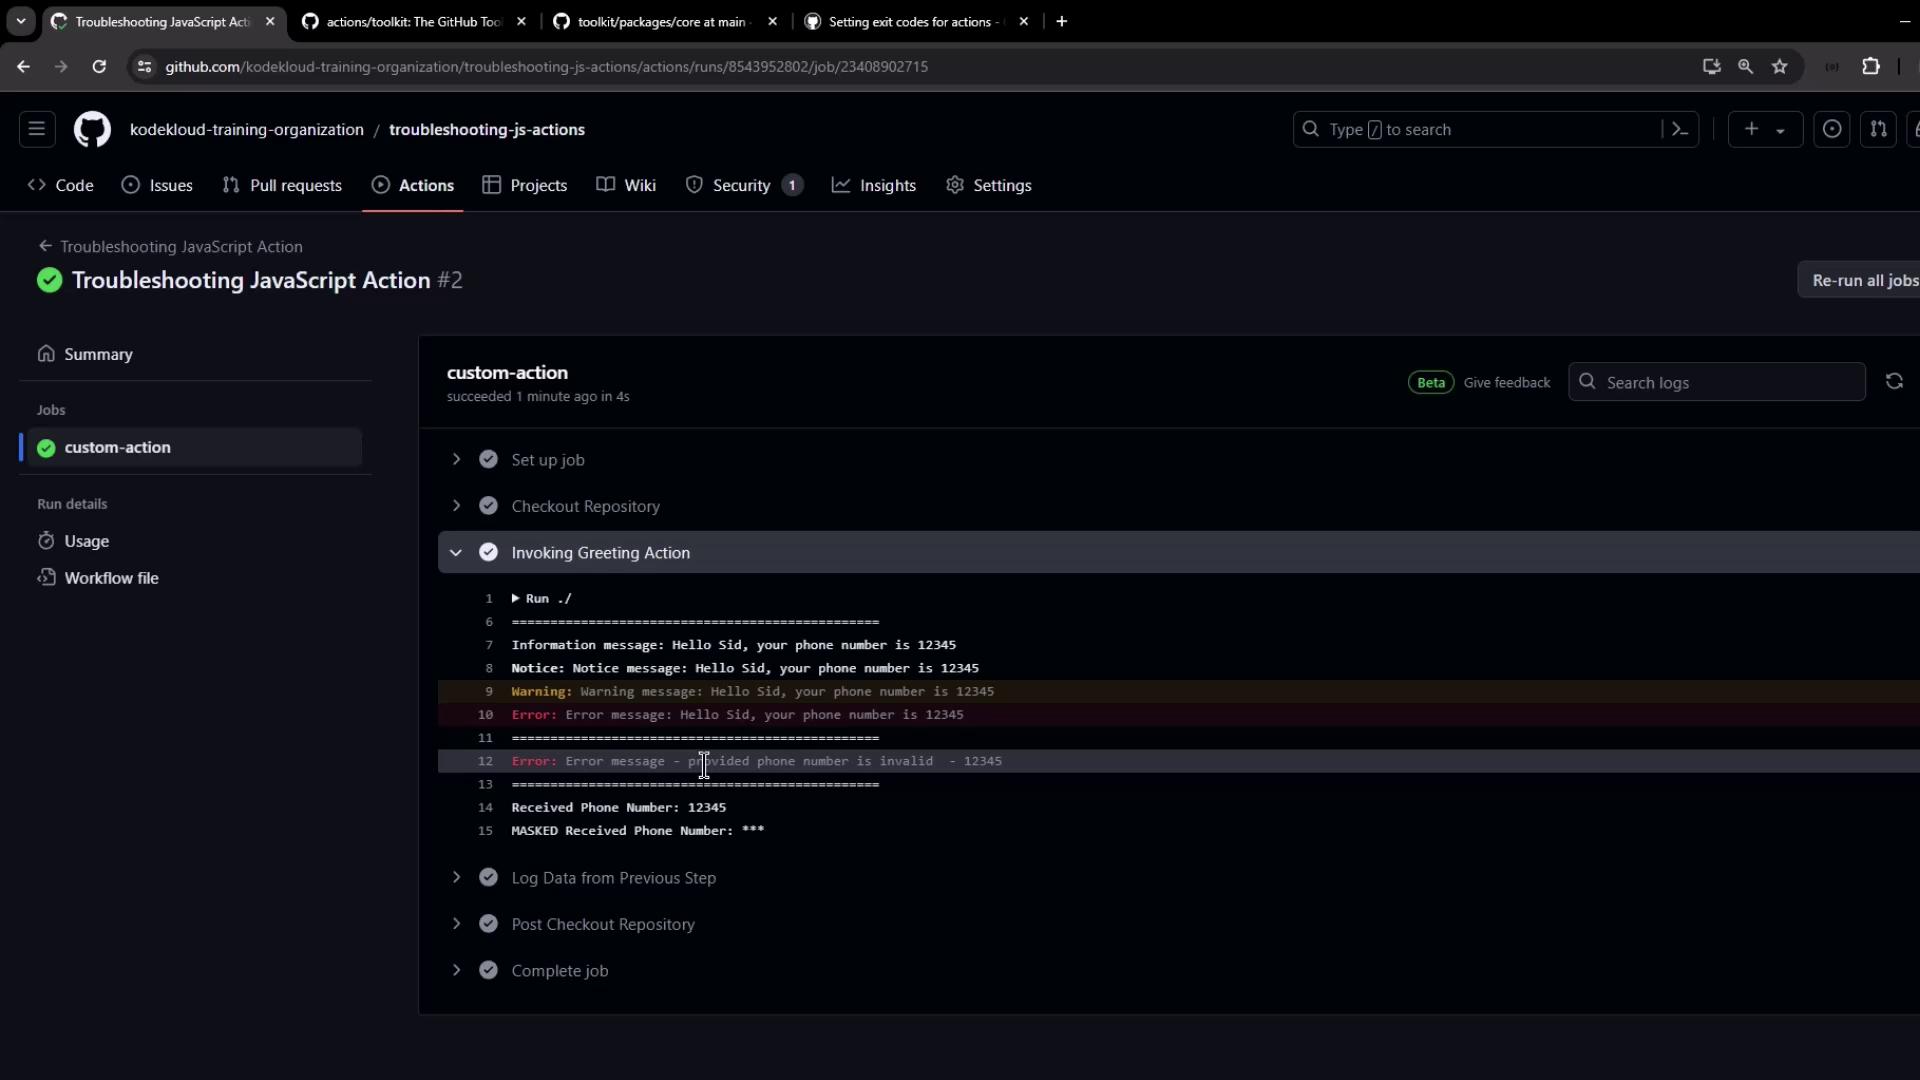Open the hamburger navigation menu

(37, 129)
